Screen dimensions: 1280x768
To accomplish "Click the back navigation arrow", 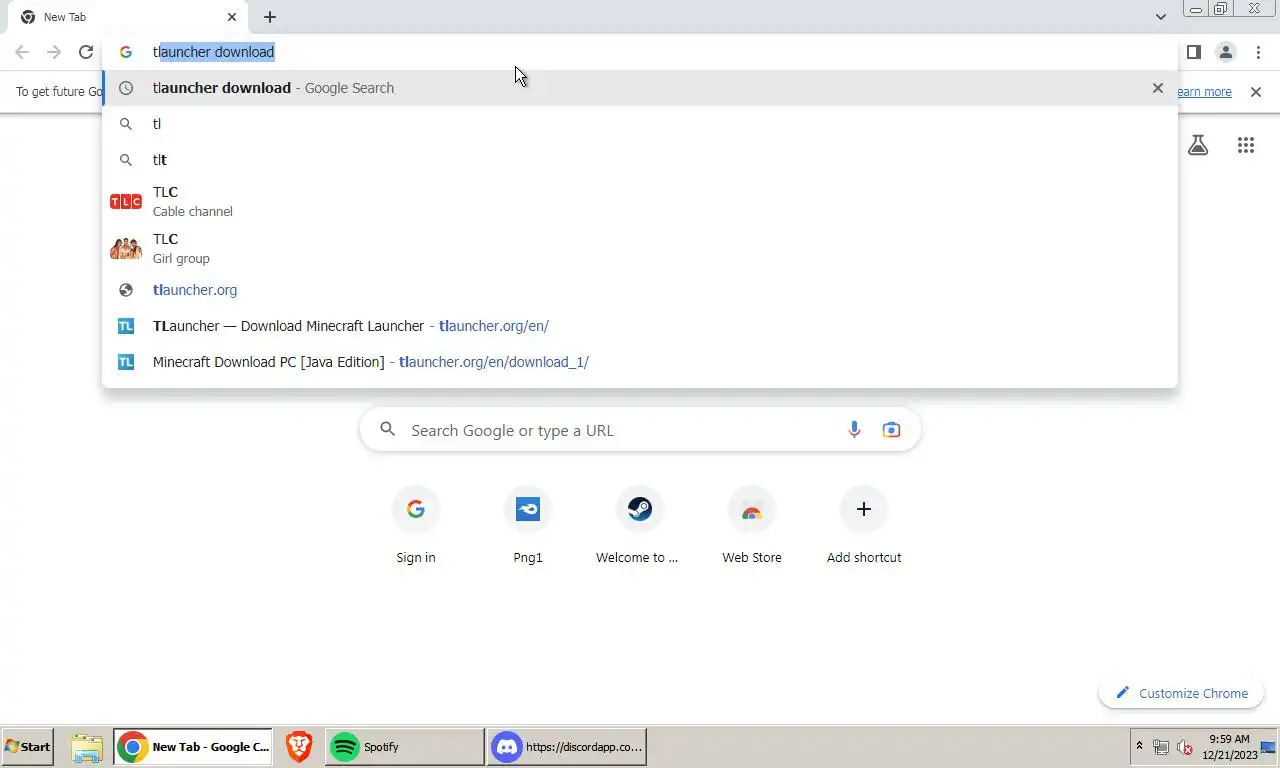I will coord(22,52).
